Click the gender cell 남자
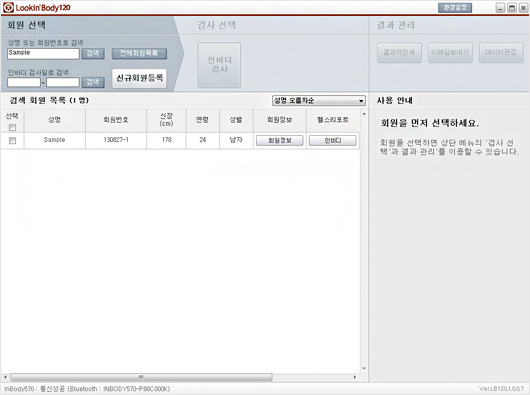 point(236,140)
